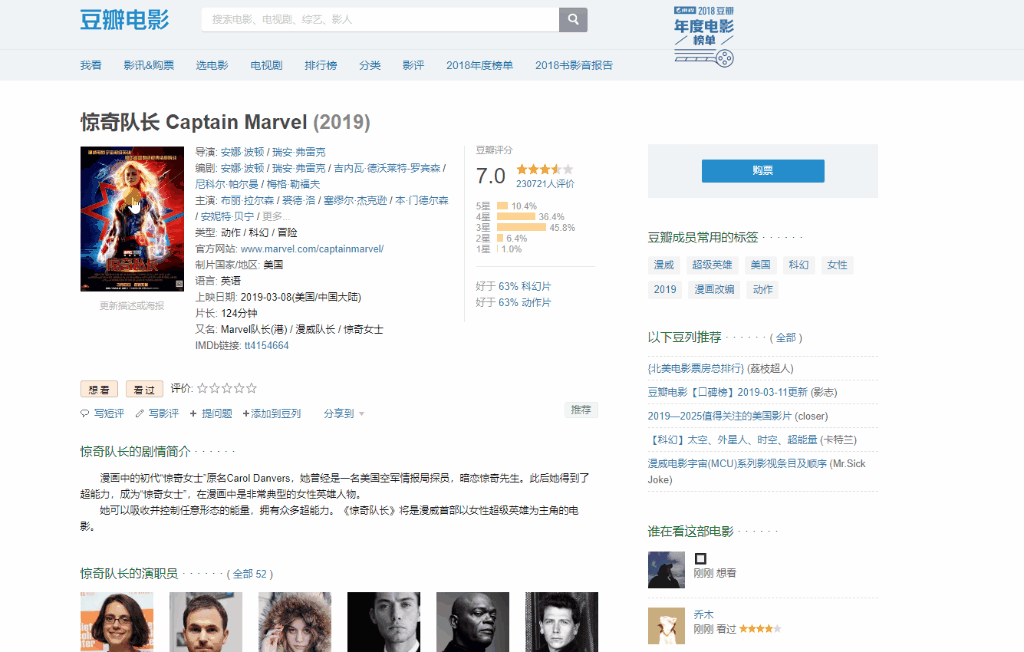Select the 漫威 tag
Screen dimensions: 1024x652
[664, 265]
